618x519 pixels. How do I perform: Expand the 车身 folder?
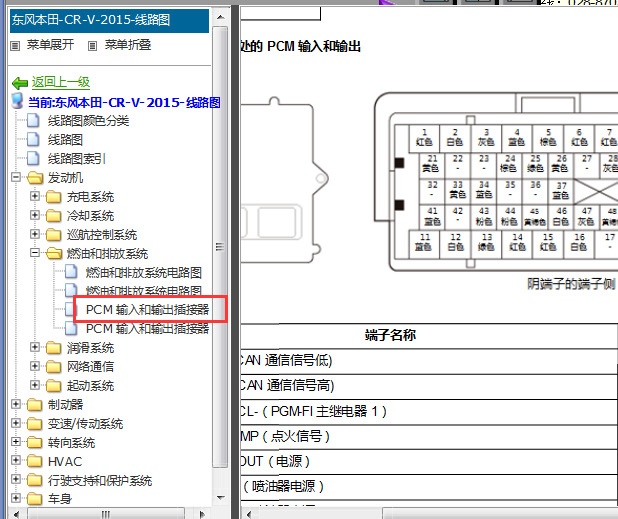click(x=16, y=498)
